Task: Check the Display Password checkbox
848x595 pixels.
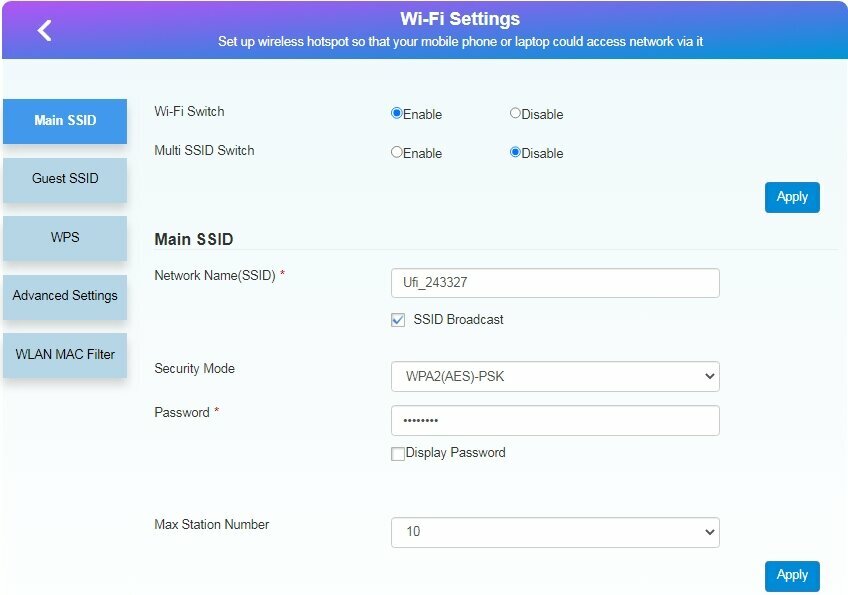Action: click(398, 454)
